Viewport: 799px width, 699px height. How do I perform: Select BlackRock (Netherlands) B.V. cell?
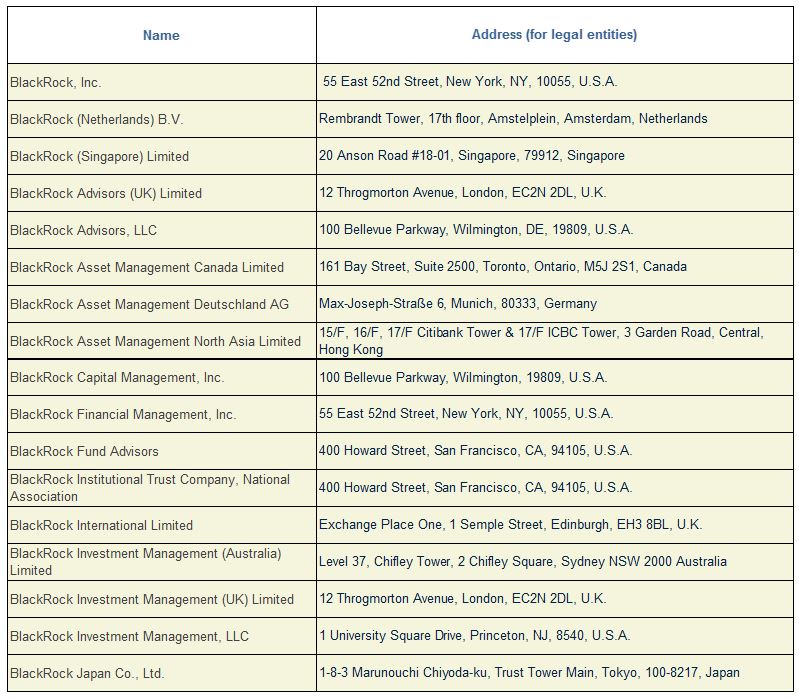point(162,119)
